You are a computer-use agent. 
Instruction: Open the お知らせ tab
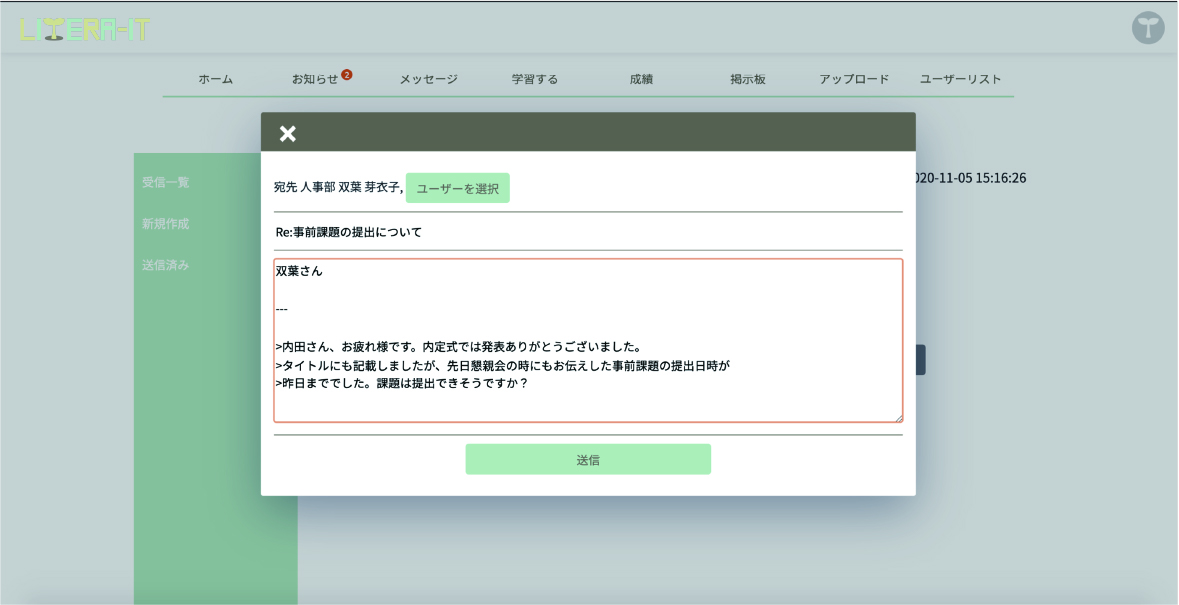(315, 79)
